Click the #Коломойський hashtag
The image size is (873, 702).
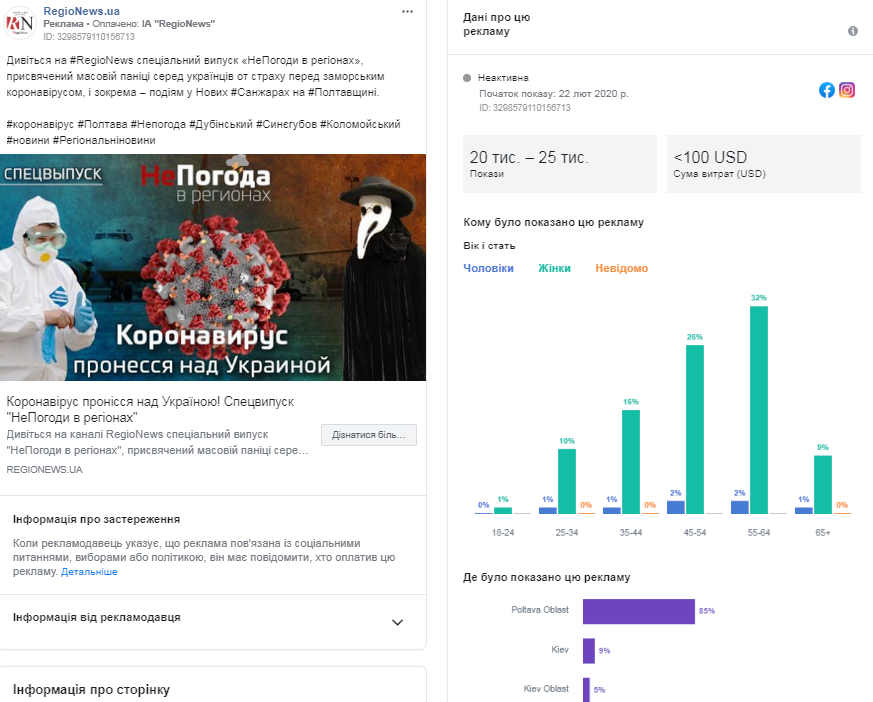pyautogui.click(x=360, y=124)
